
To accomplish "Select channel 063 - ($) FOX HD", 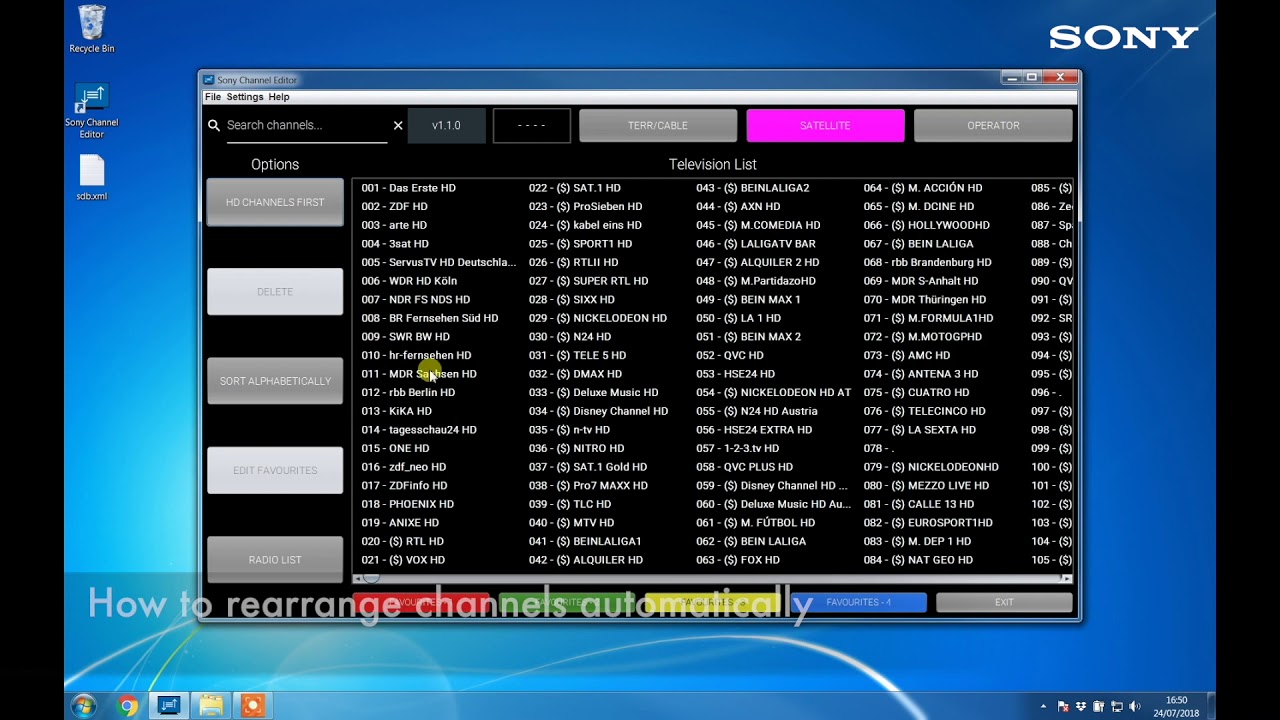I will [737, 560].
